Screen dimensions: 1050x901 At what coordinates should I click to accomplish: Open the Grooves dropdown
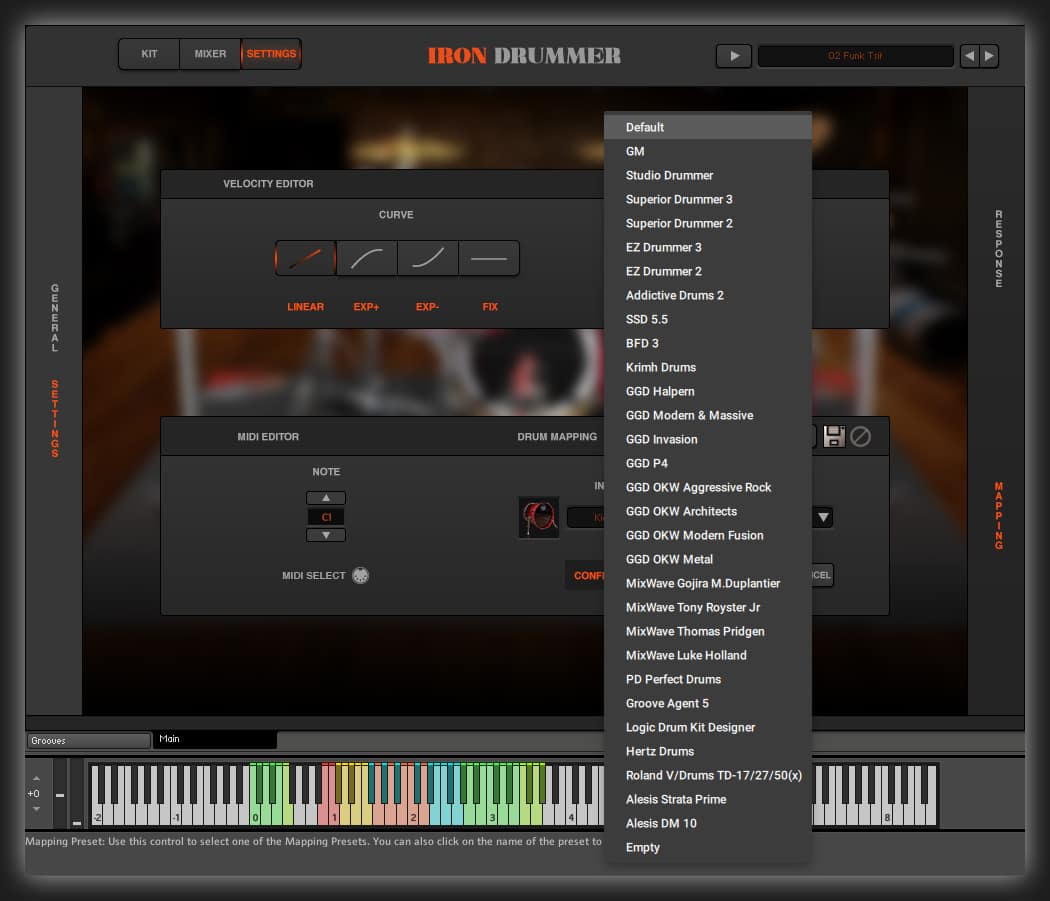(x=88, y=740)
